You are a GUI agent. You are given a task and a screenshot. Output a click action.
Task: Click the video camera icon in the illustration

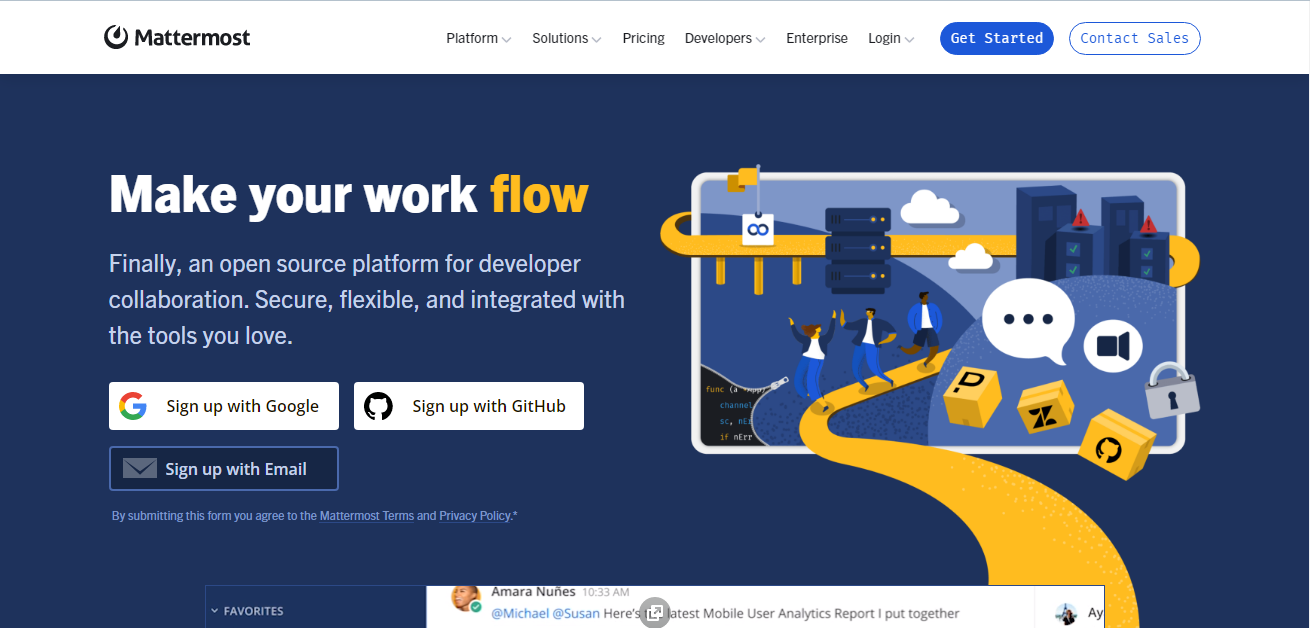[x=1112, y=346]
